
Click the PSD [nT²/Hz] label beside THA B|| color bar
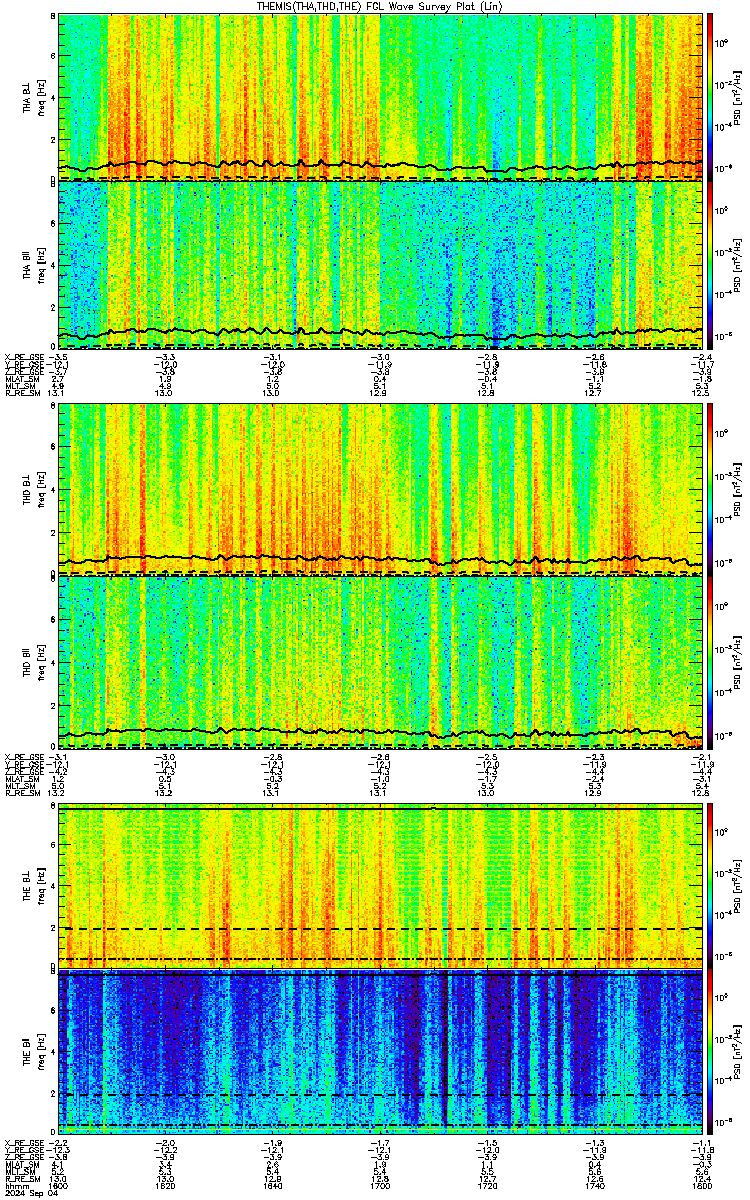tap(738, 265)
